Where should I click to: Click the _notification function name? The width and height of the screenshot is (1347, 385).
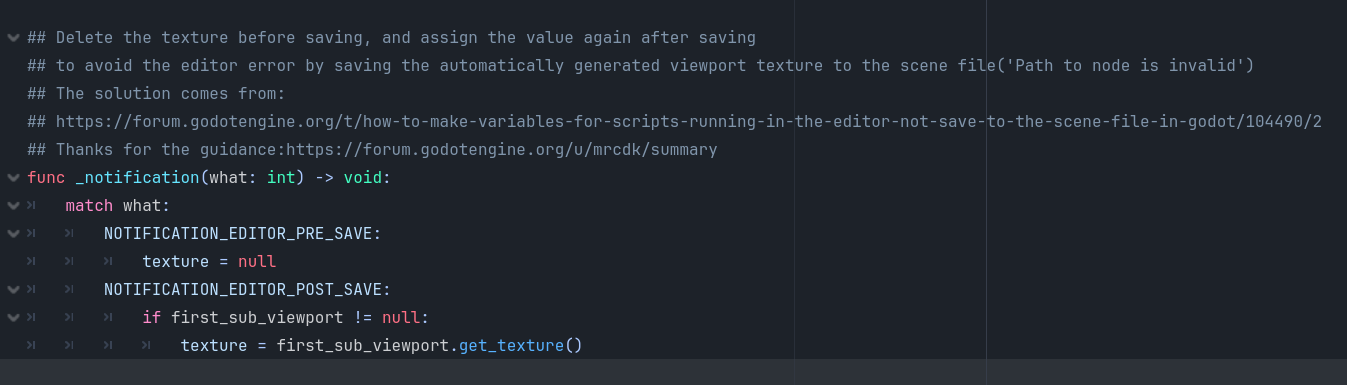pyautogui.click(x=137, y=178)
